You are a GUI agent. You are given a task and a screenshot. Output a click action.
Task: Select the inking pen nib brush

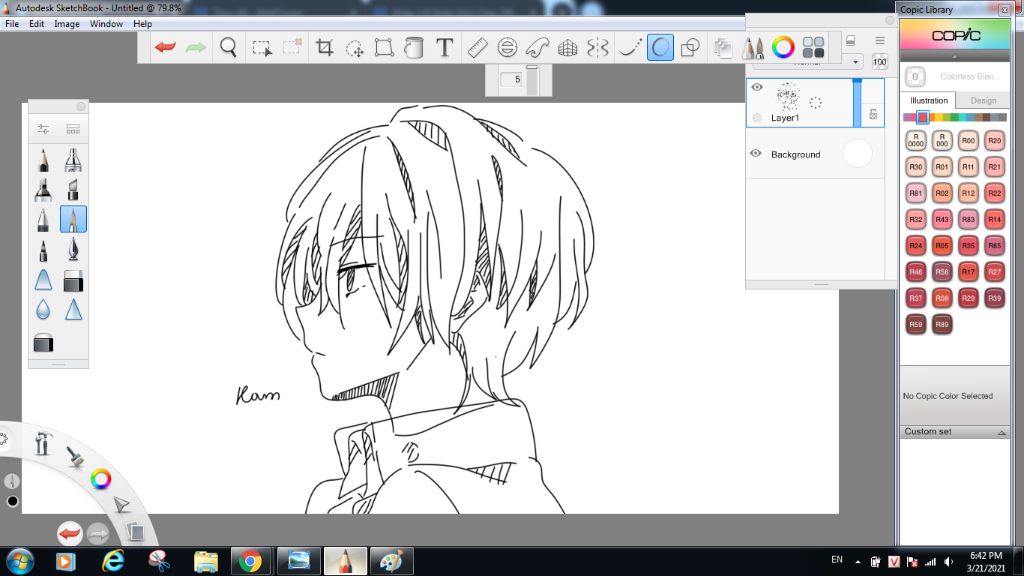pyautogui.click(x=73, y=249)
